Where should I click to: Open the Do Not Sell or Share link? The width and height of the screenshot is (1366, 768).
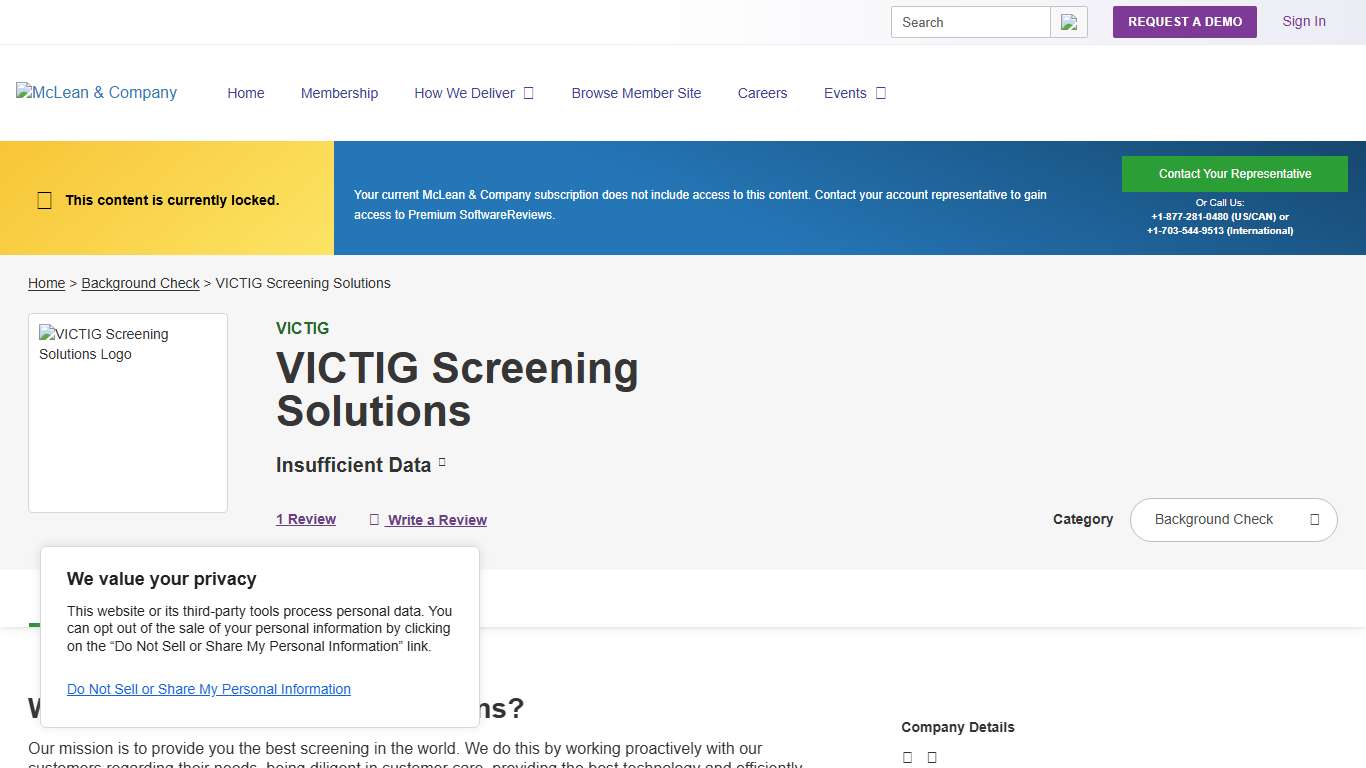[208, 689]
